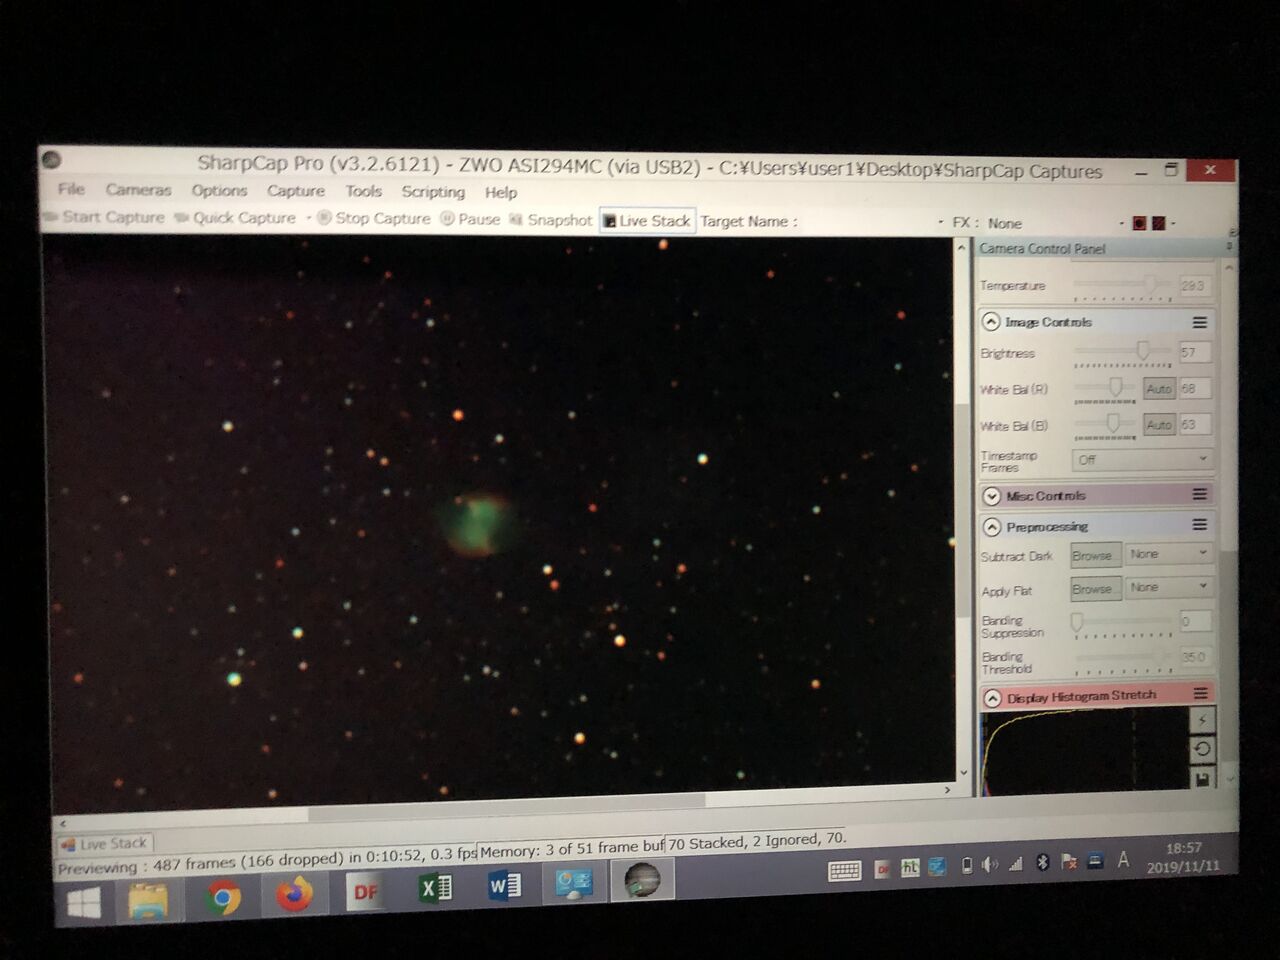Stop the current capture
Screen dimensions: 1280x960
(374, 218)
